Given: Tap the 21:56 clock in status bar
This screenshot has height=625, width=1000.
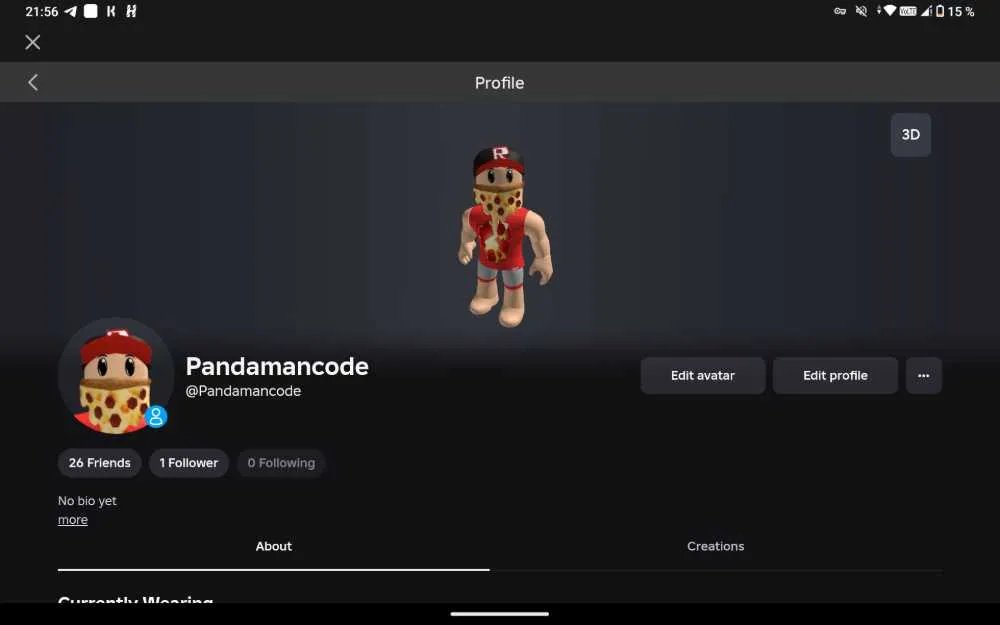Looking at the screenshot, I should (x=41, y=11).
